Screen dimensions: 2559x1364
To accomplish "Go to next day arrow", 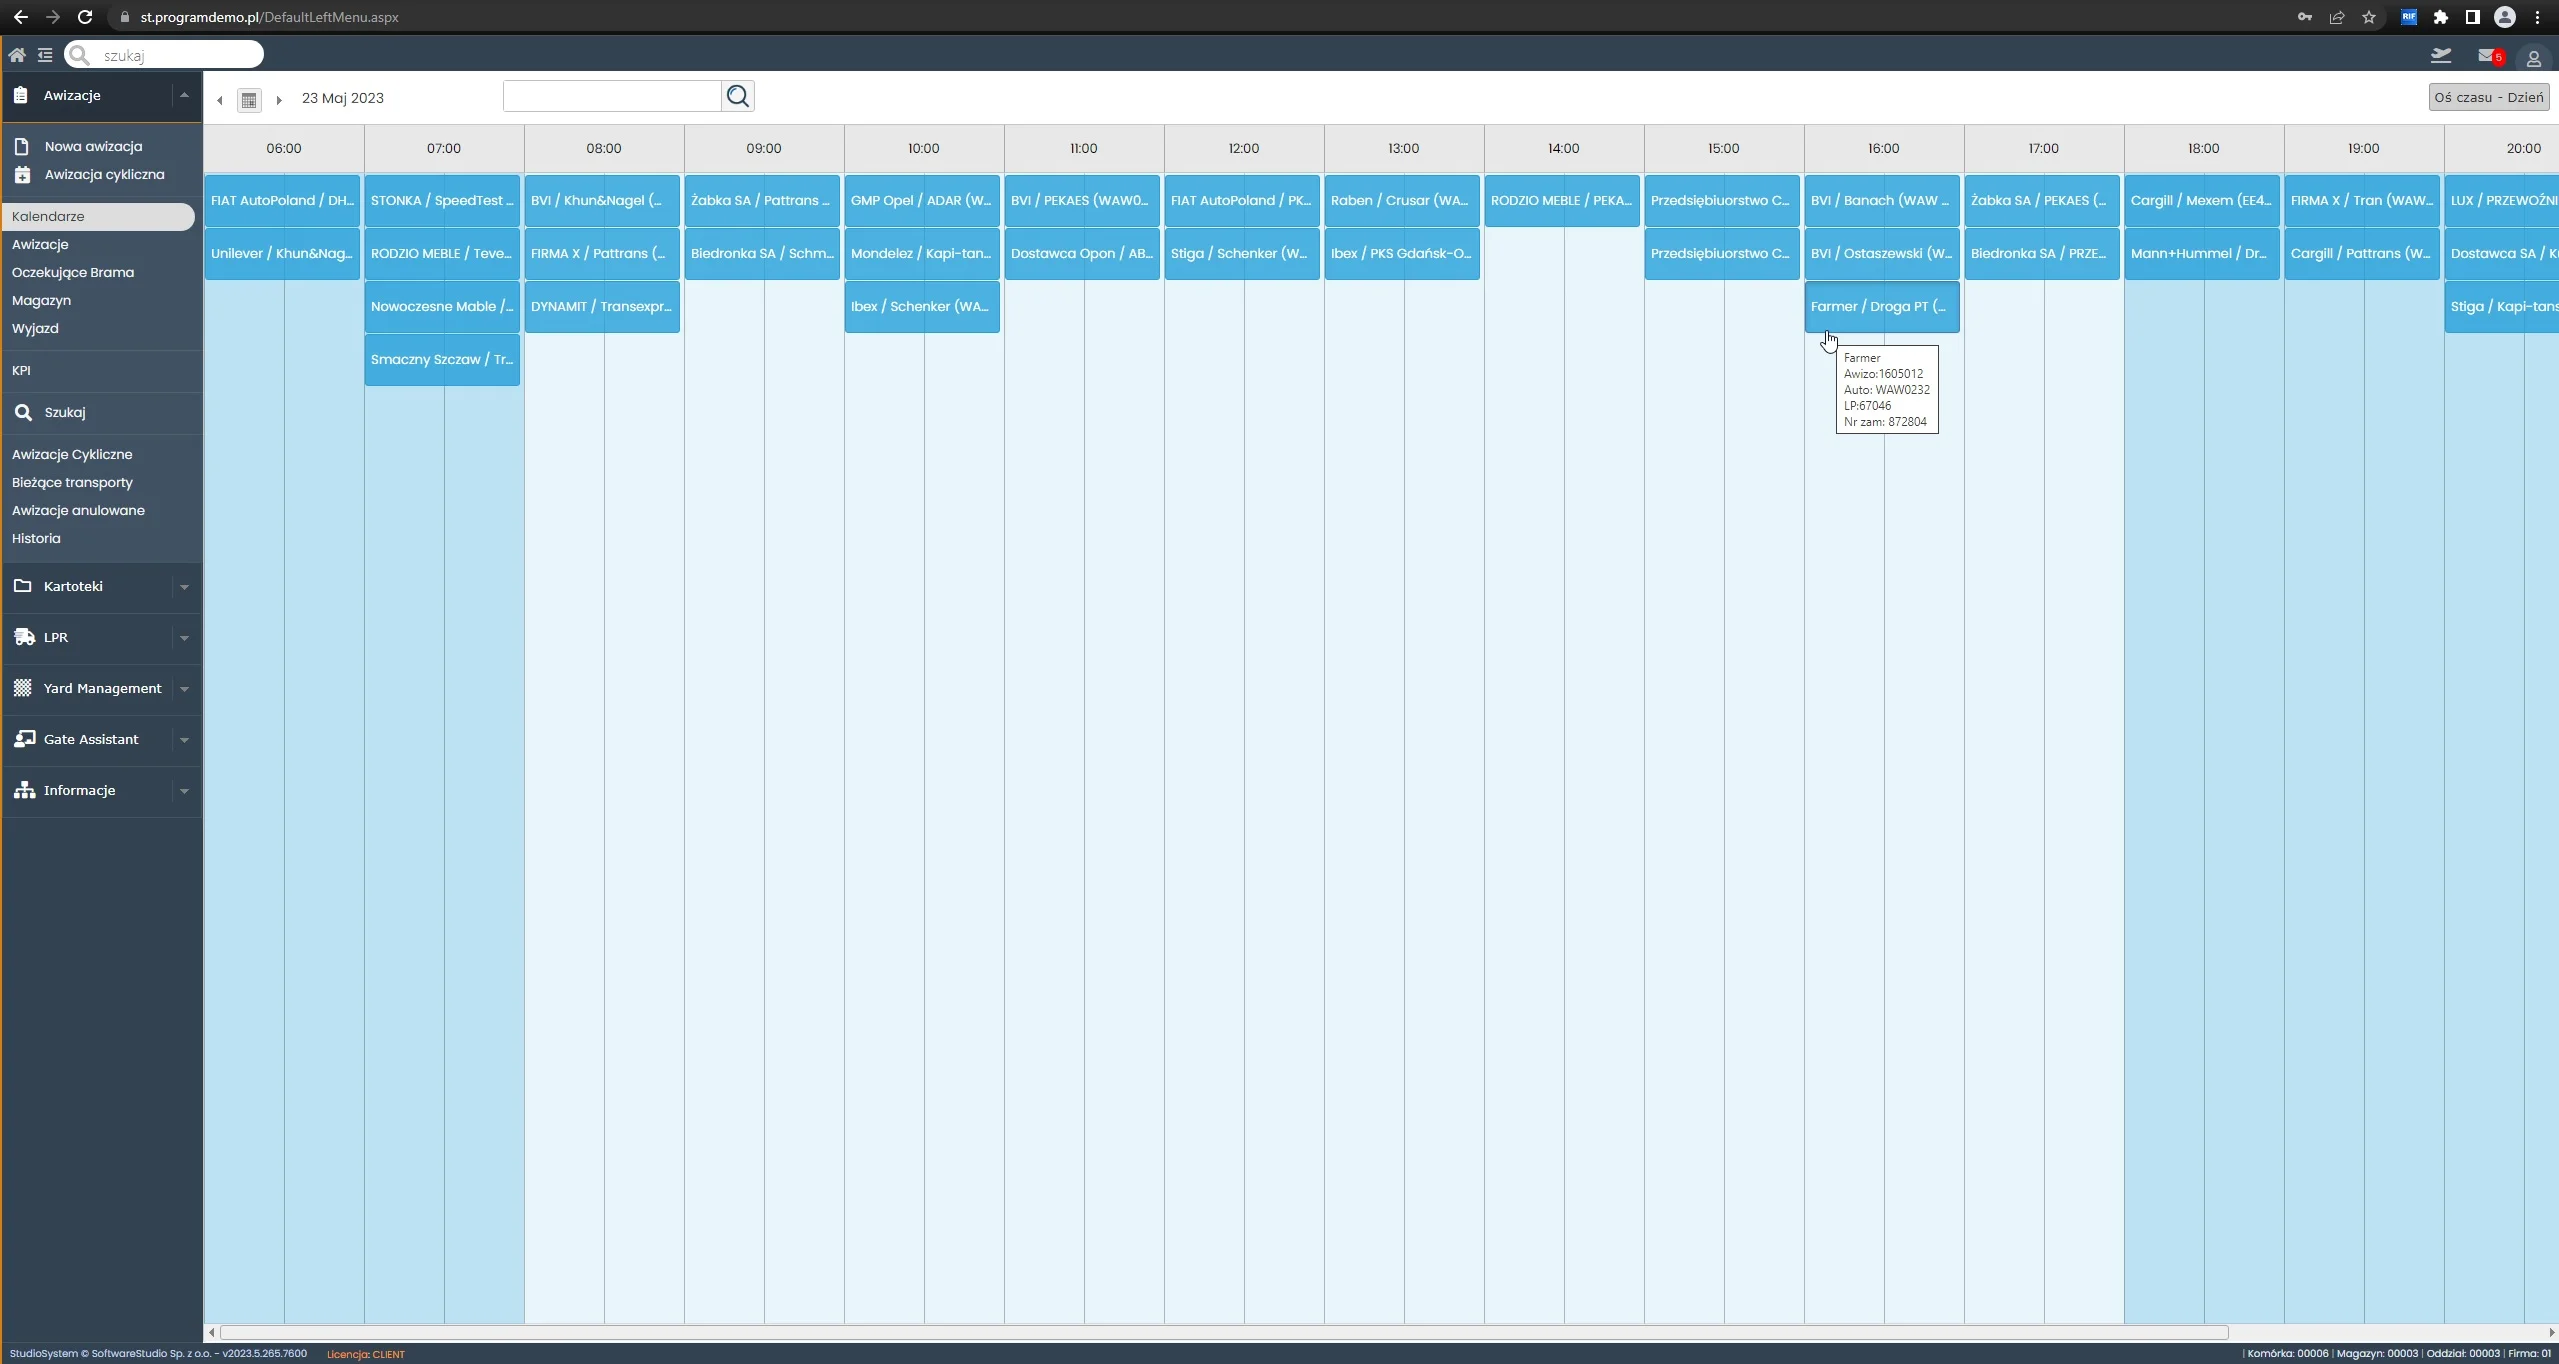I will tap(279, 99).
